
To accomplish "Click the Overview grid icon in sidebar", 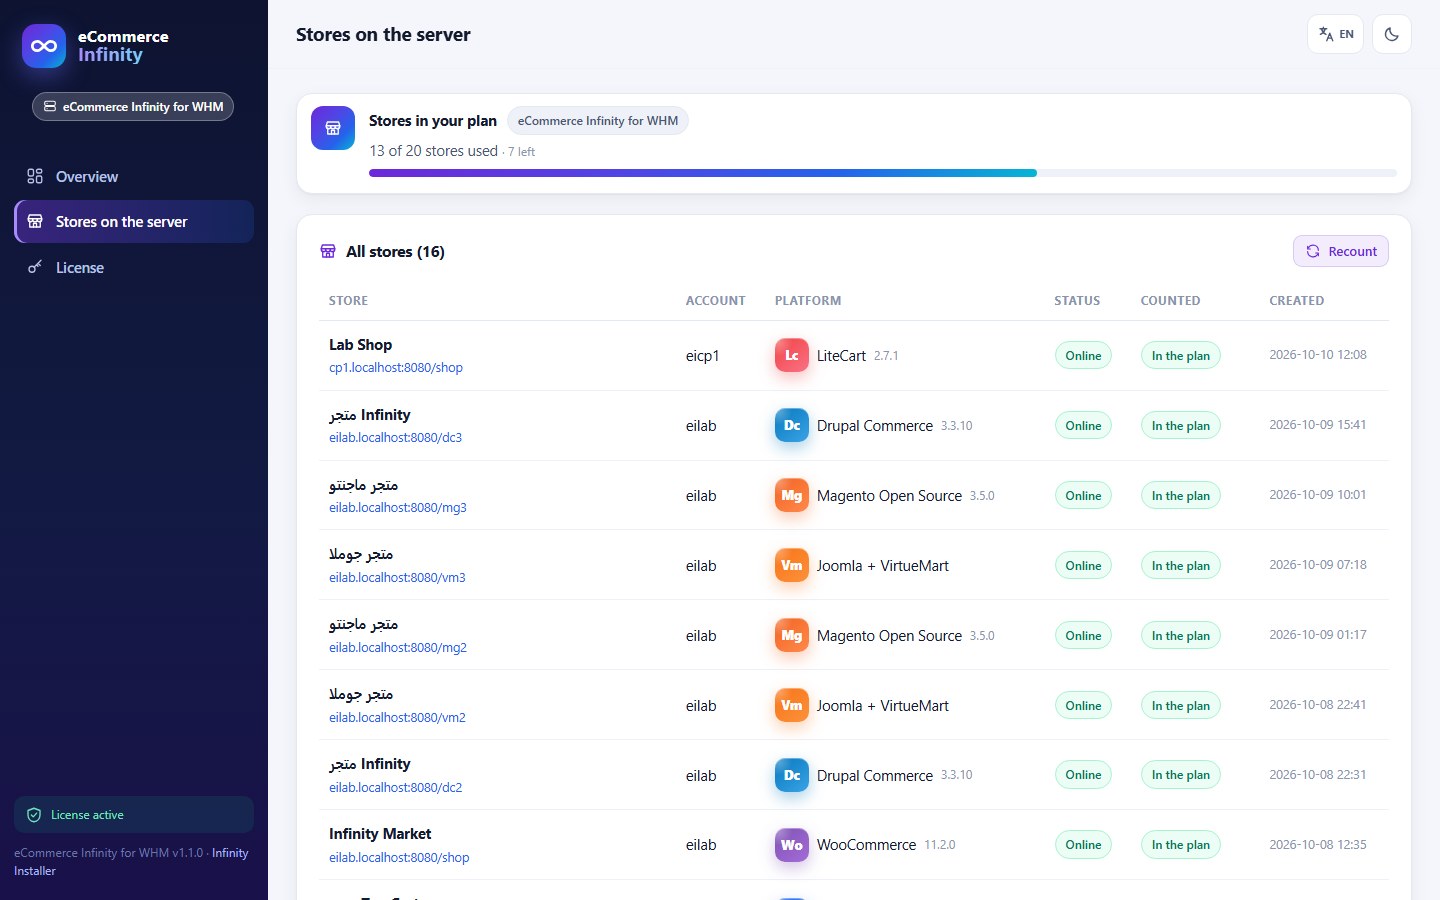I will coord(35,176).
